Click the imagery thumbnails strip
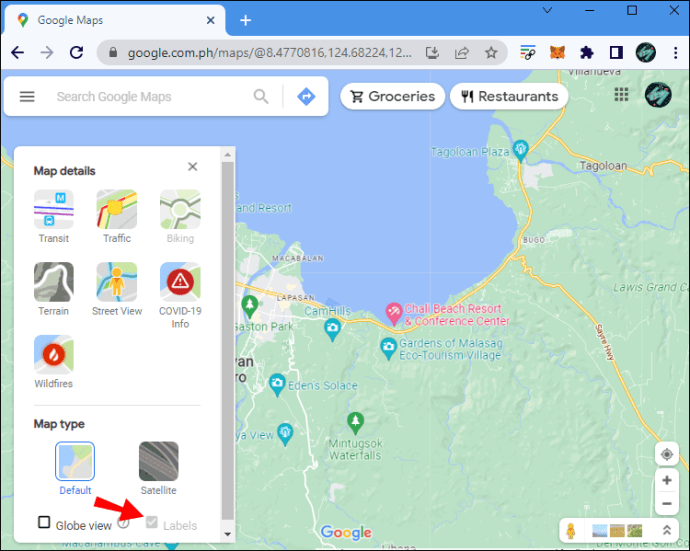 [x=617, y=531]
